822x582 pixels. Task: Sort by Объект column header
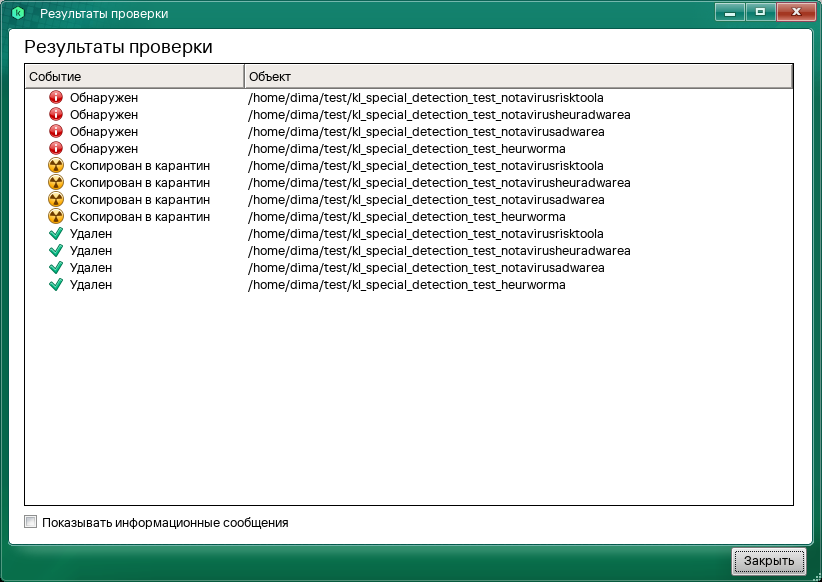518,77
